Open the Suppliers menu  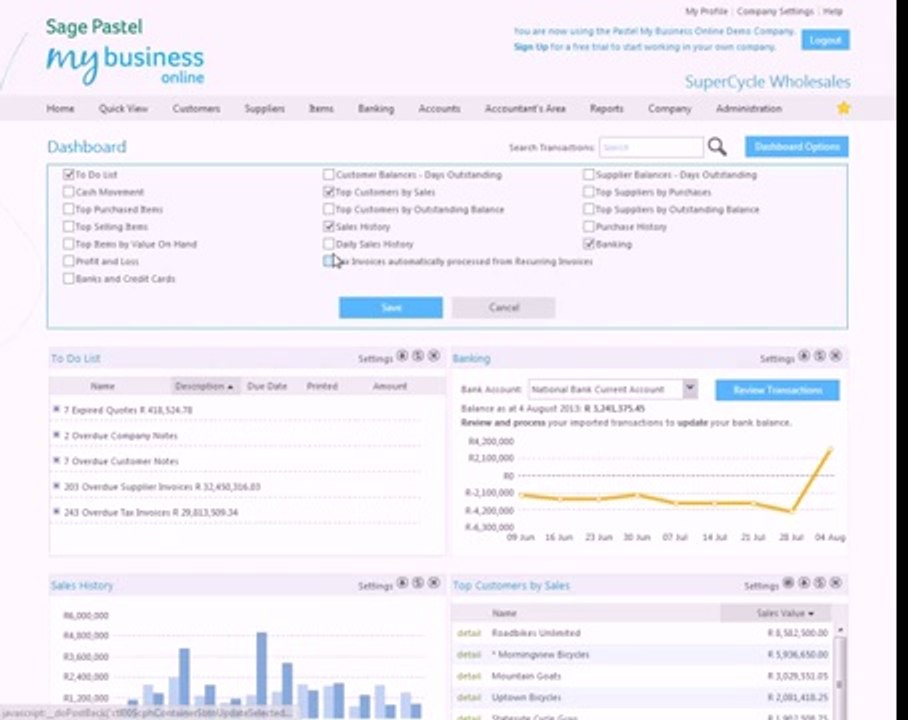point(265,108)
